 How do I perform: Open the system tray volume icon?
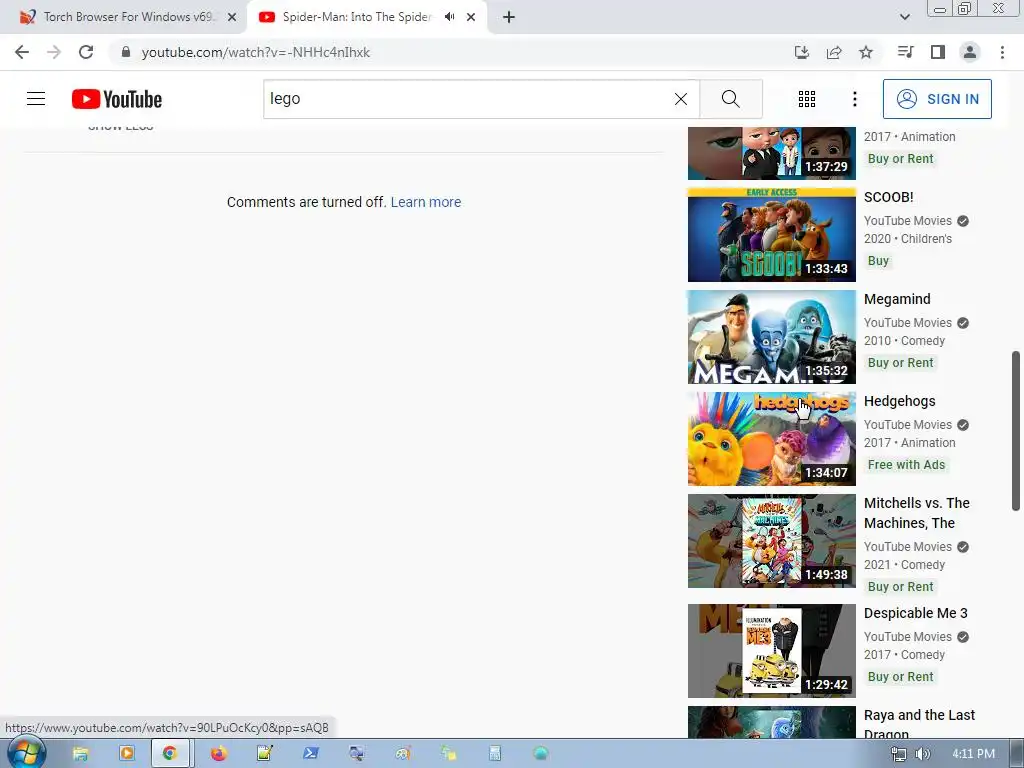(922, 754)
